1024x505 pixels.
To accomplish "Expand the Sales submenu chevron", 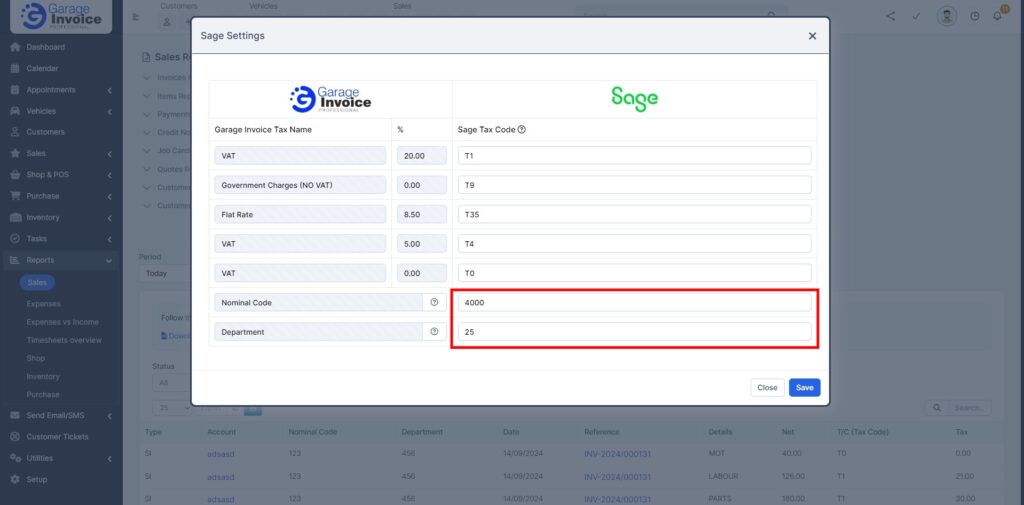I will [x=110, y=154].
